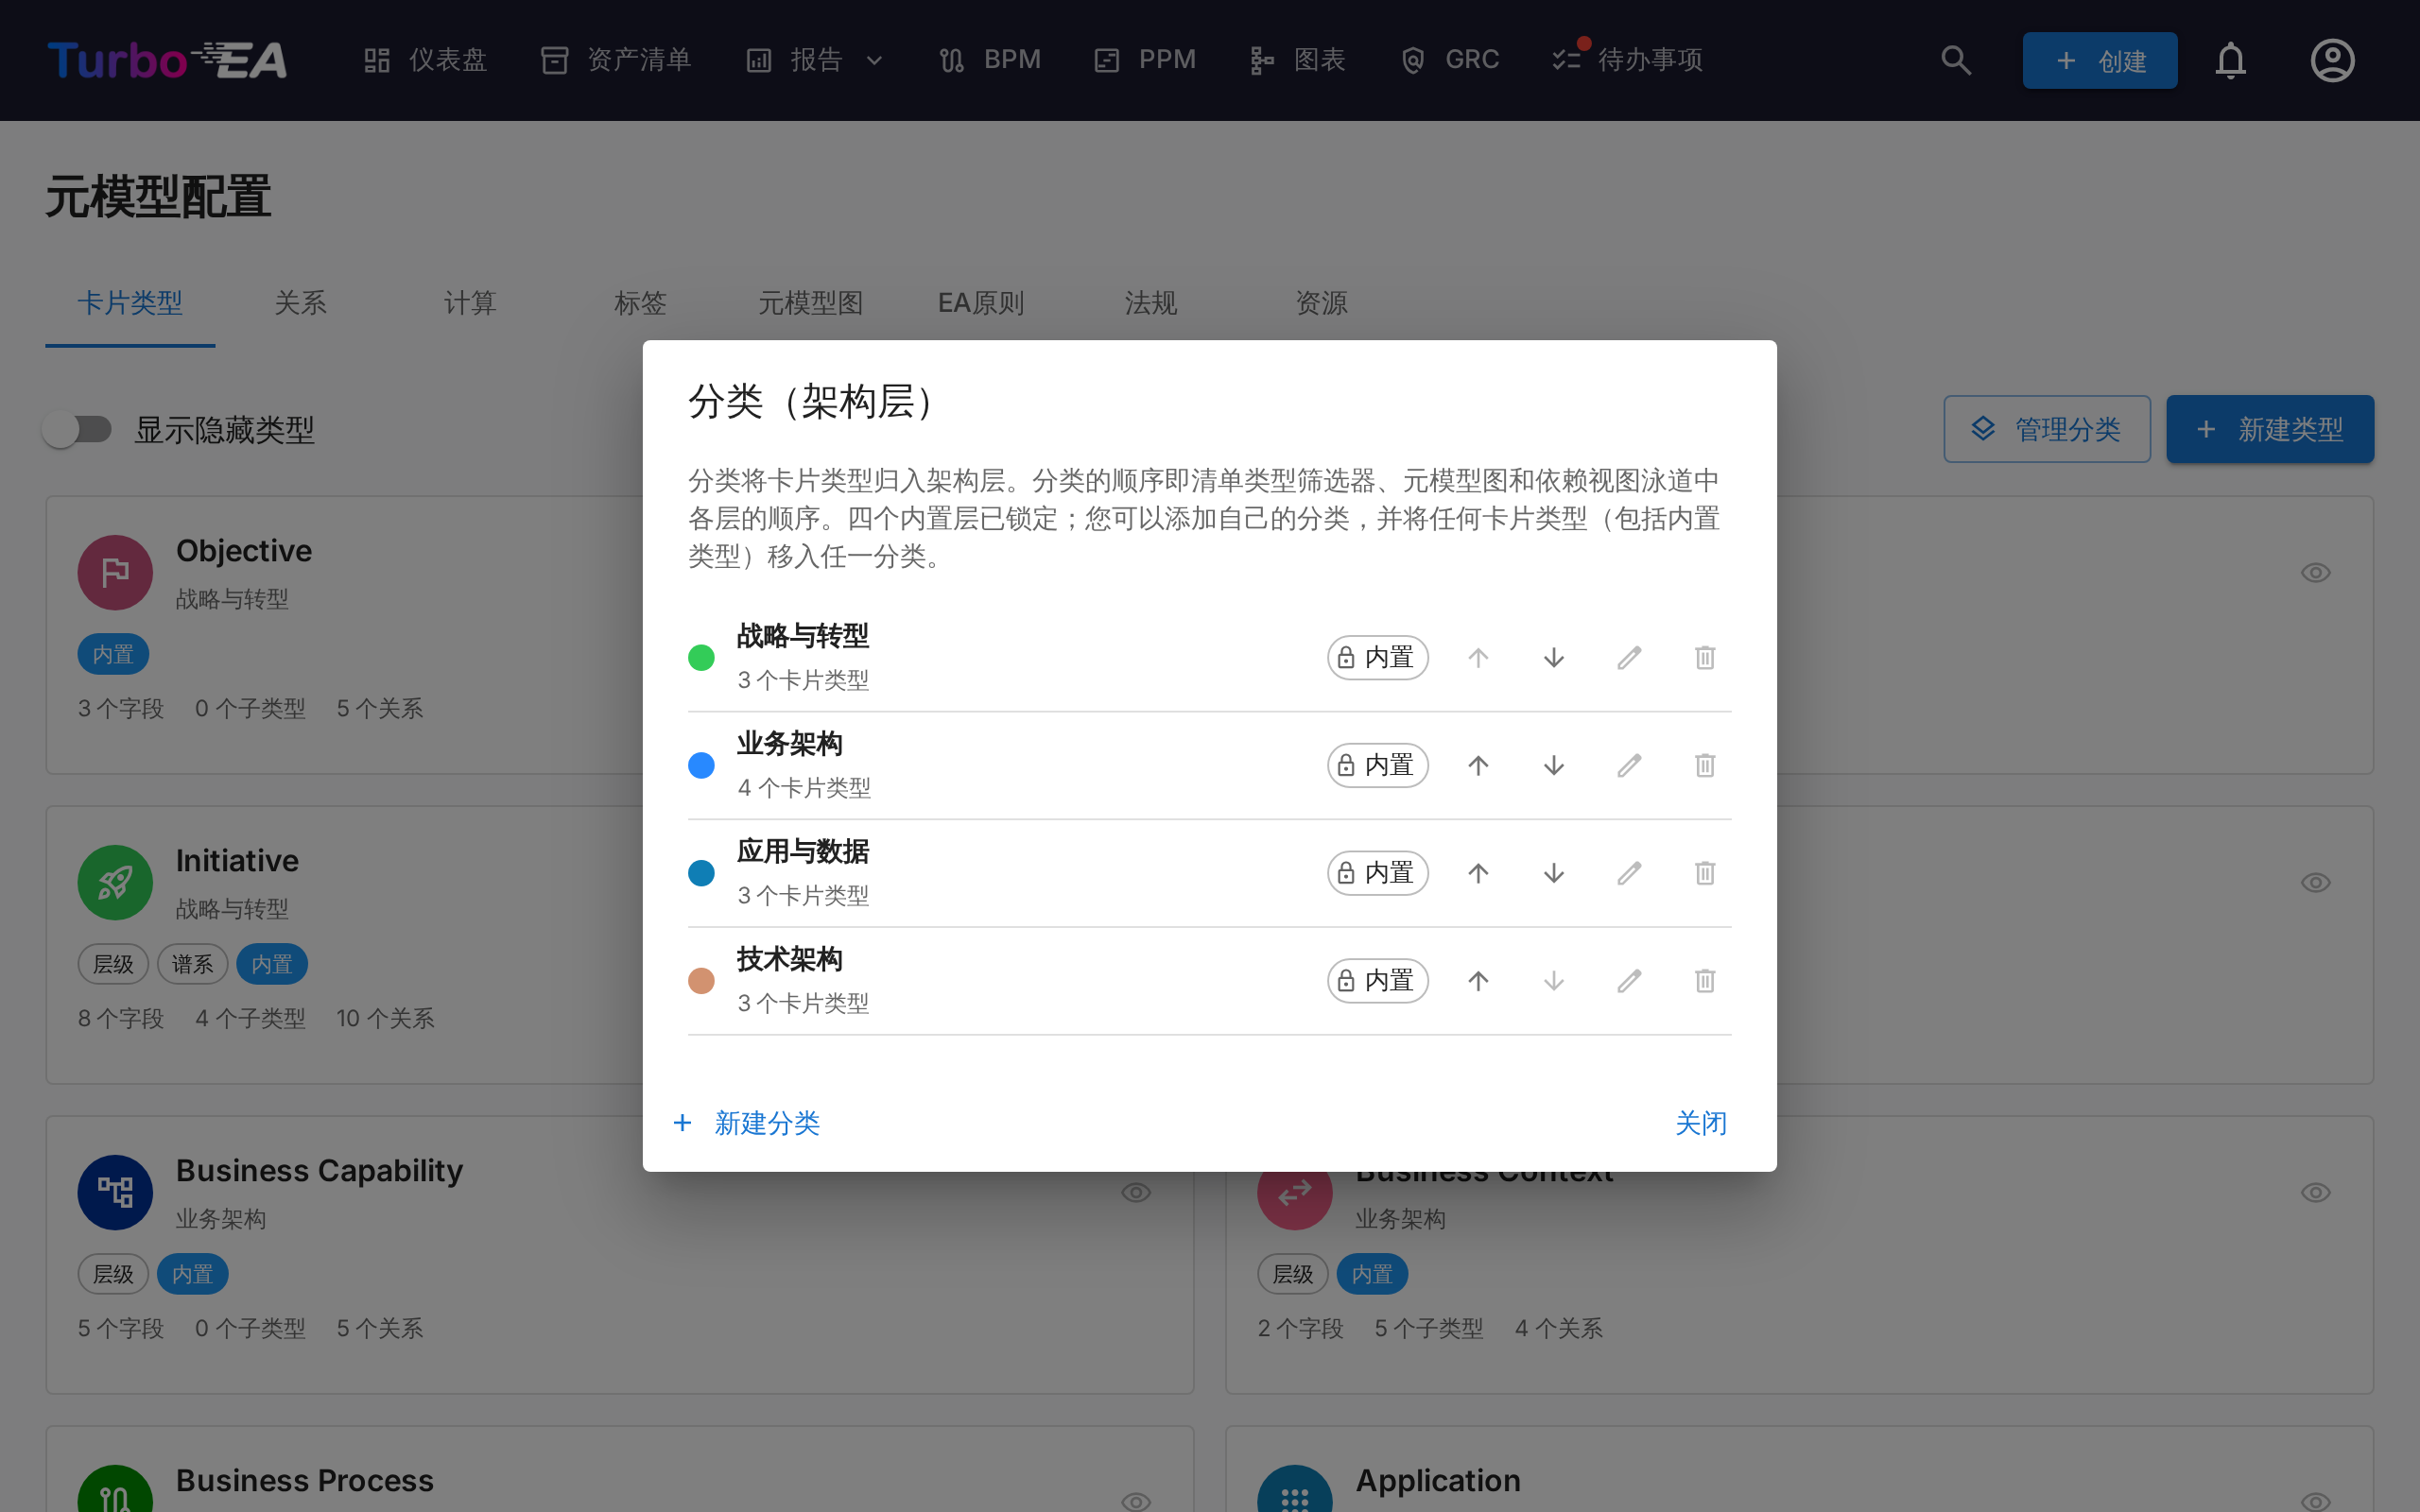Move 应用与数据 category down
Image resolution: width=2420 pixels, height=1512 pixels.
pyautogui.click(x=1553, y=873)
